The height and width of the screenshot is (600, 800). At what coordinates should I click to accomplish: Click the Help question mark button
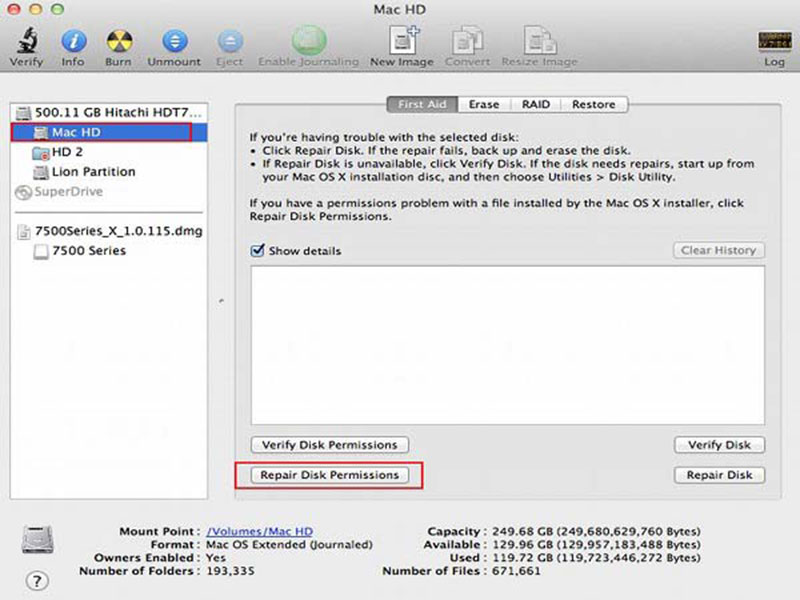tap(36, 581)
